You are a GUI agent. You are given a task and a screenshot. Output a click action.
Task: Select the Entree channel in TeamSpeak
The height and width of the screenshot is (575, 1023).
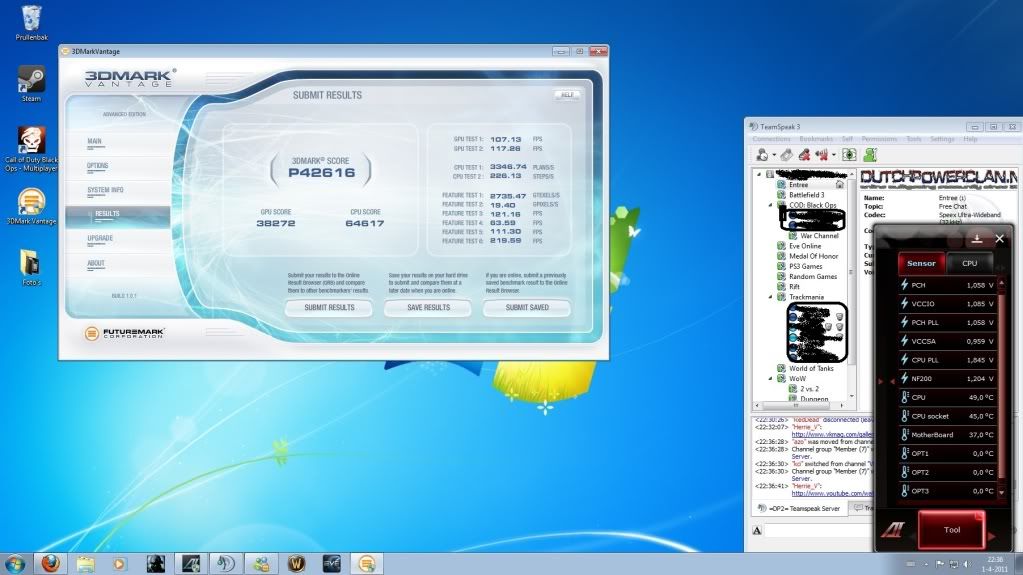click(799, 185)
